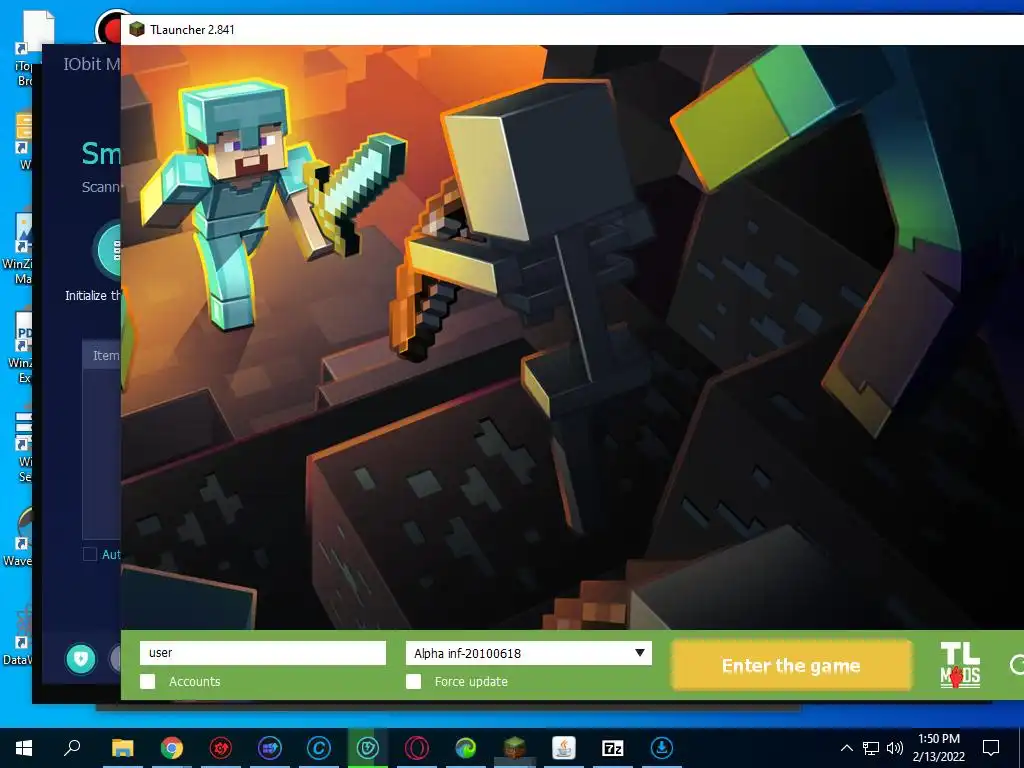Open taskbar search magnifier

coord(72,748)
